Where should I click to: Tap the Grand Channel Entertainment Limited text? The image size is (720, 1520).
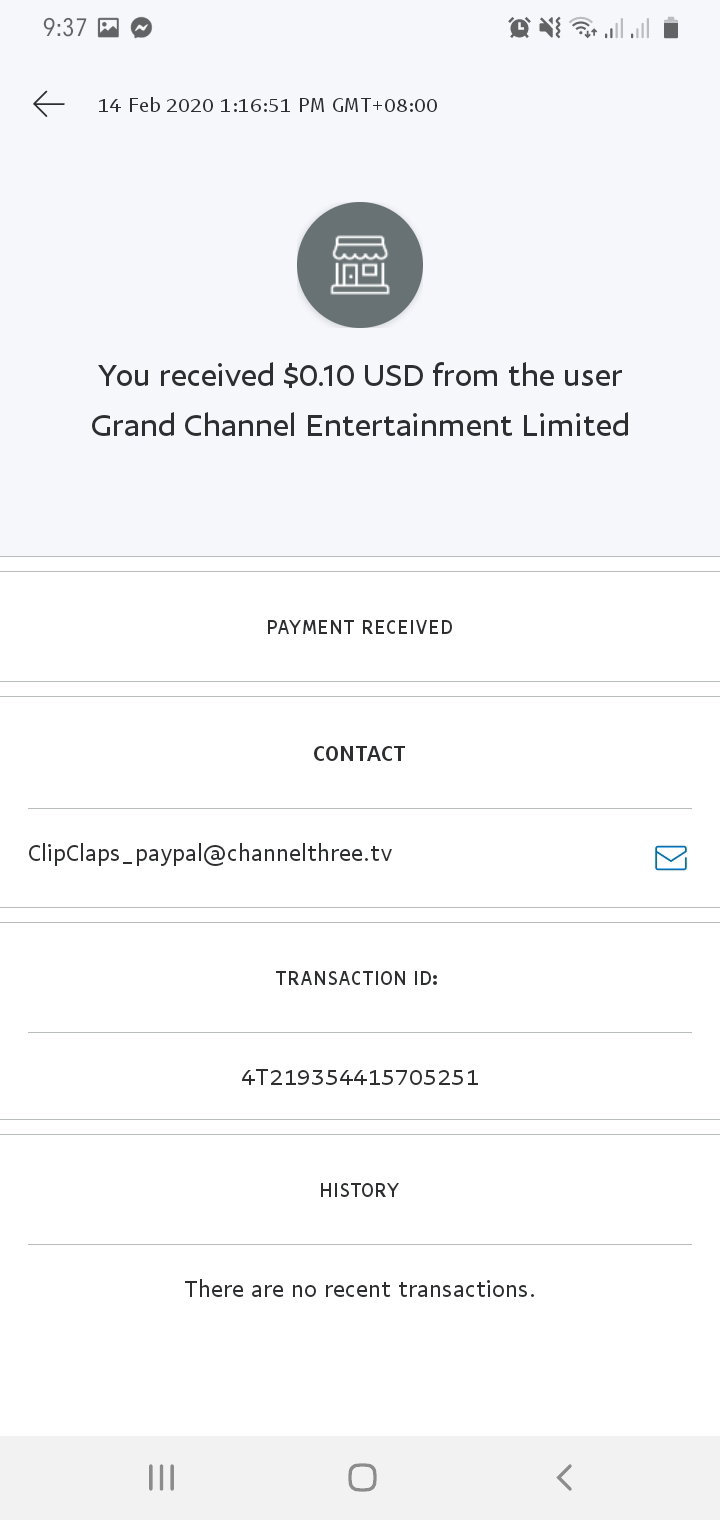click(360, 425)
